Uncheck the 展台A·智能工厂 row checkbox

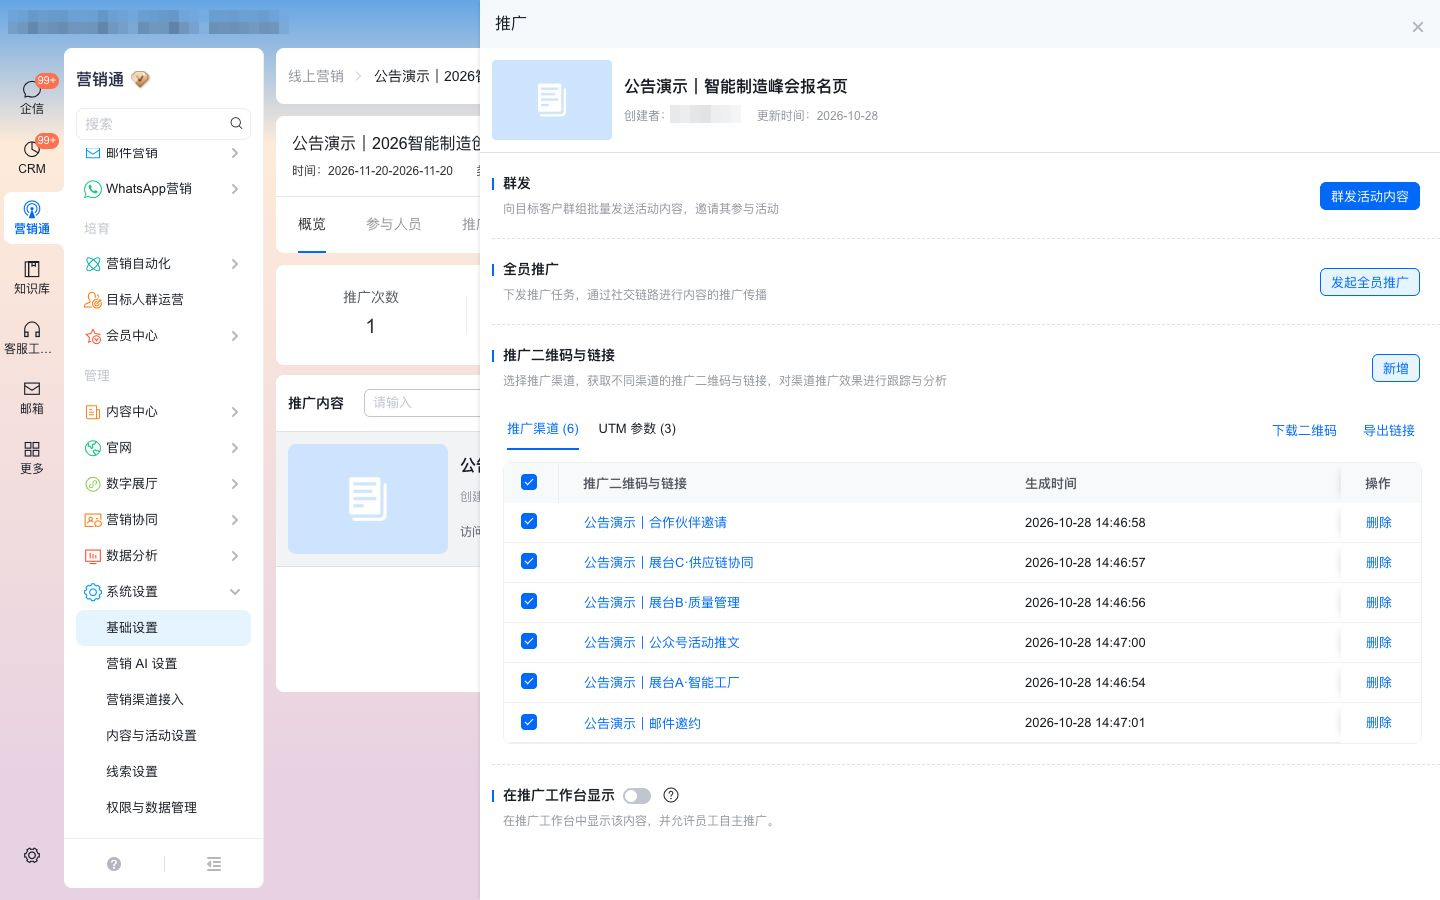tap(529, 681)
